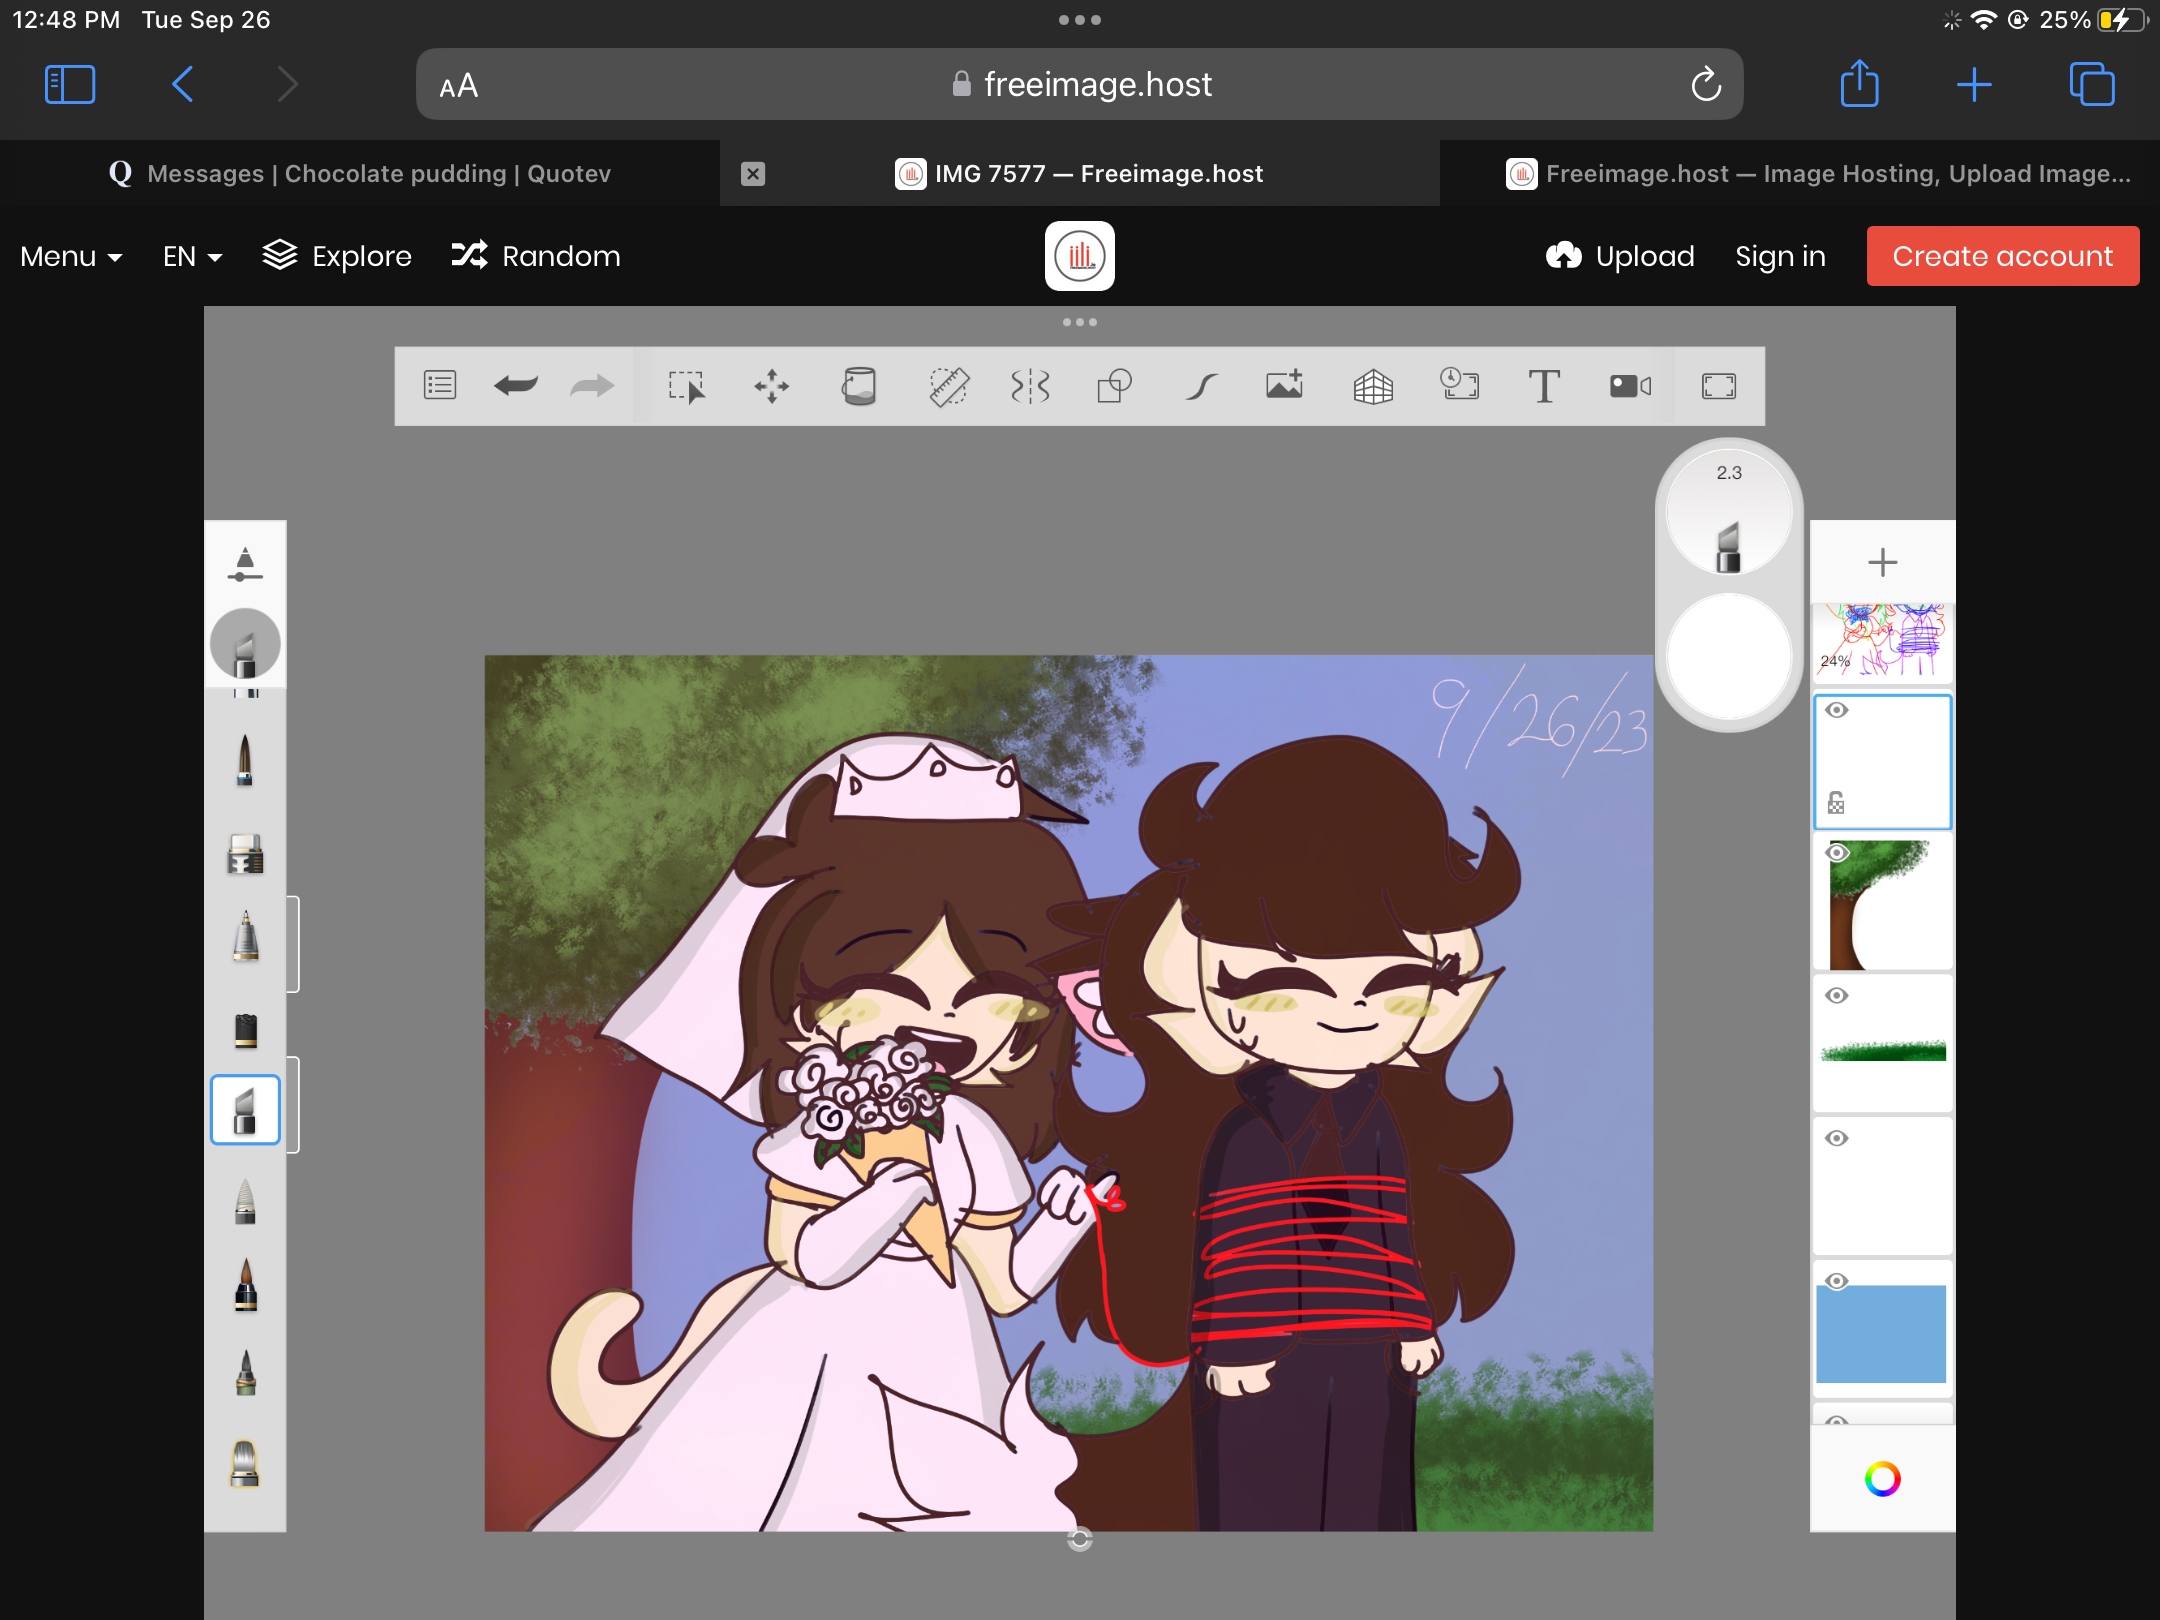Viewport: 2160px width, 1620px height.
Task: Click the import image icon
Action: pyautogui.click(x=1285, y=386)
